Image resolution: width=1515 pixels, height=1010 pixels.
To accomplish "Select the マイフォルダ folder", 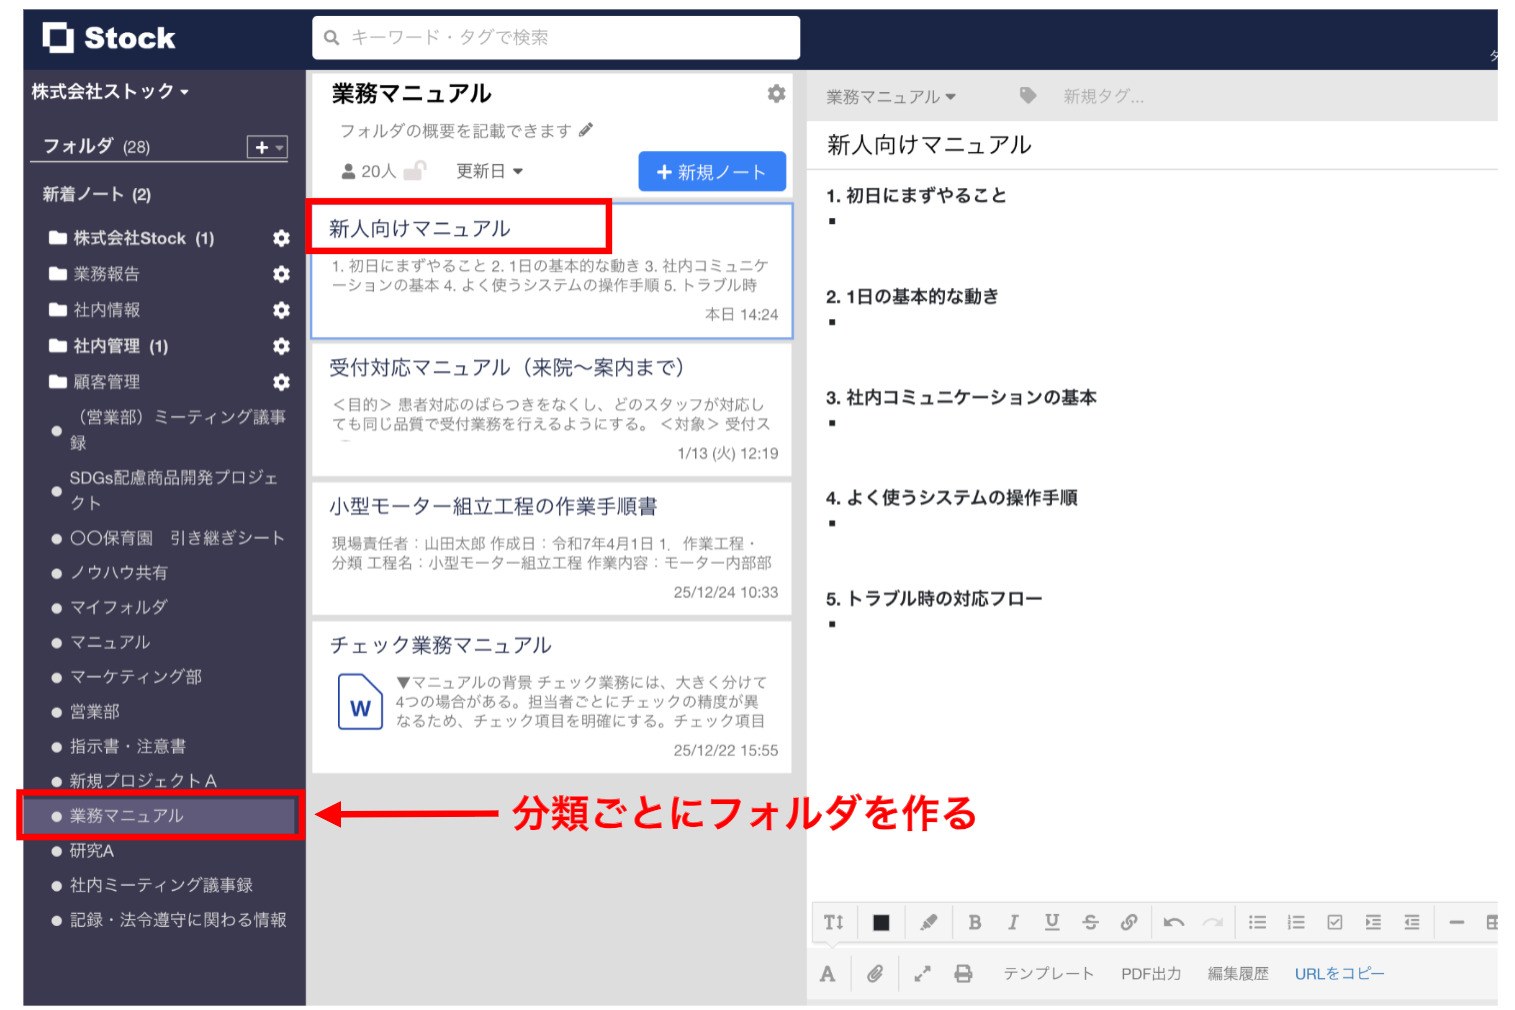I will [110, 607].
